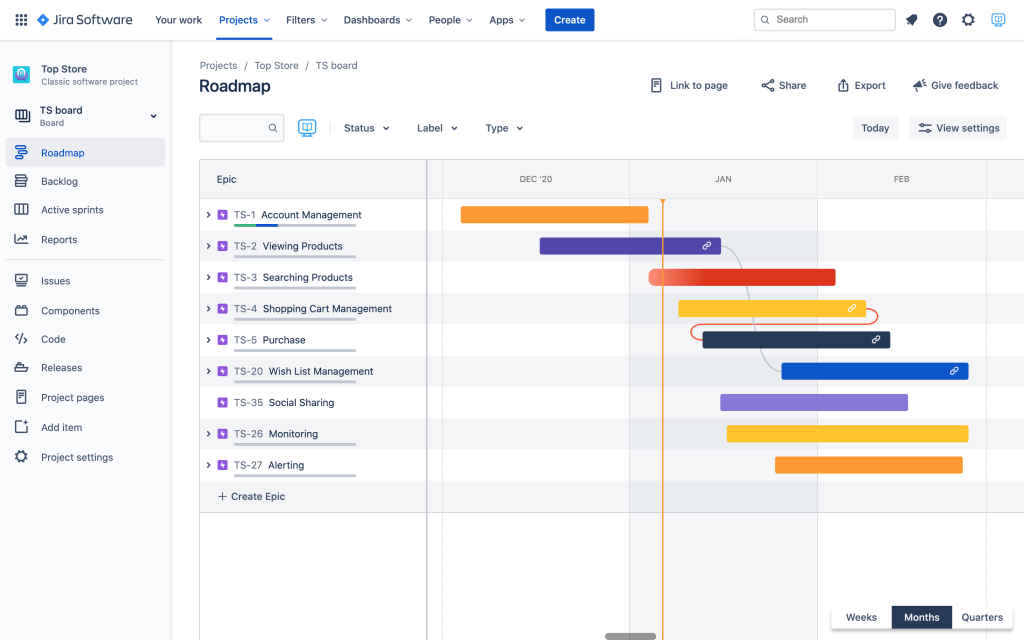This screenshot has width=1024, height=640.
Task: Open the TS board switcher dropdown
Action: pos(153,116)
